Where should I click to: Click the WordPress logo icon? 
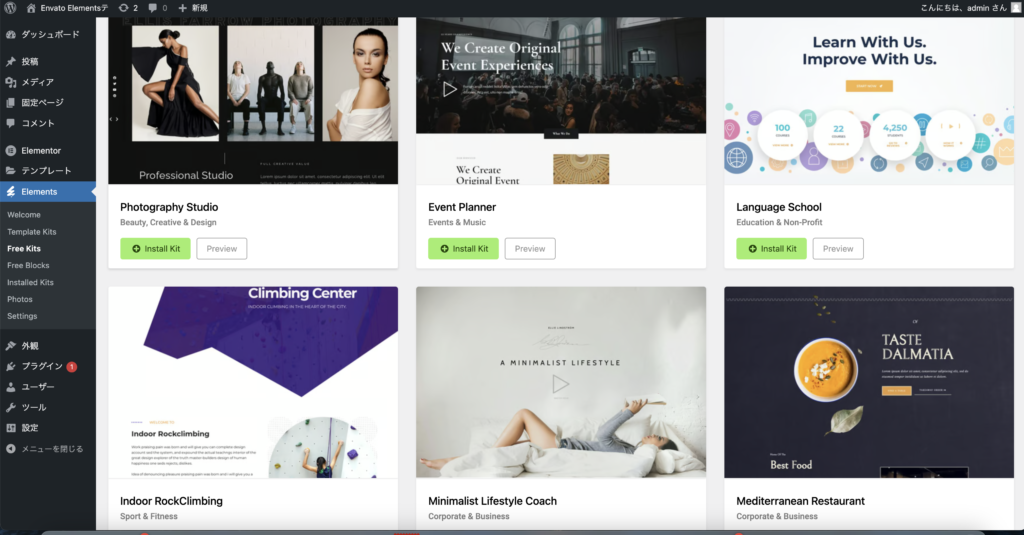10,8
